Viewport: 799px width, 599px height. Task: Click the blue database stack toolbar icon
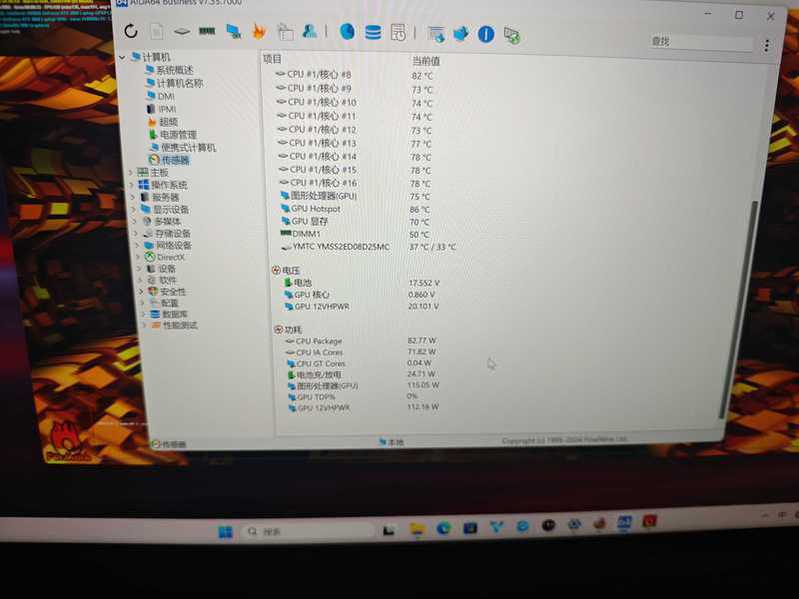pos(373,33)
